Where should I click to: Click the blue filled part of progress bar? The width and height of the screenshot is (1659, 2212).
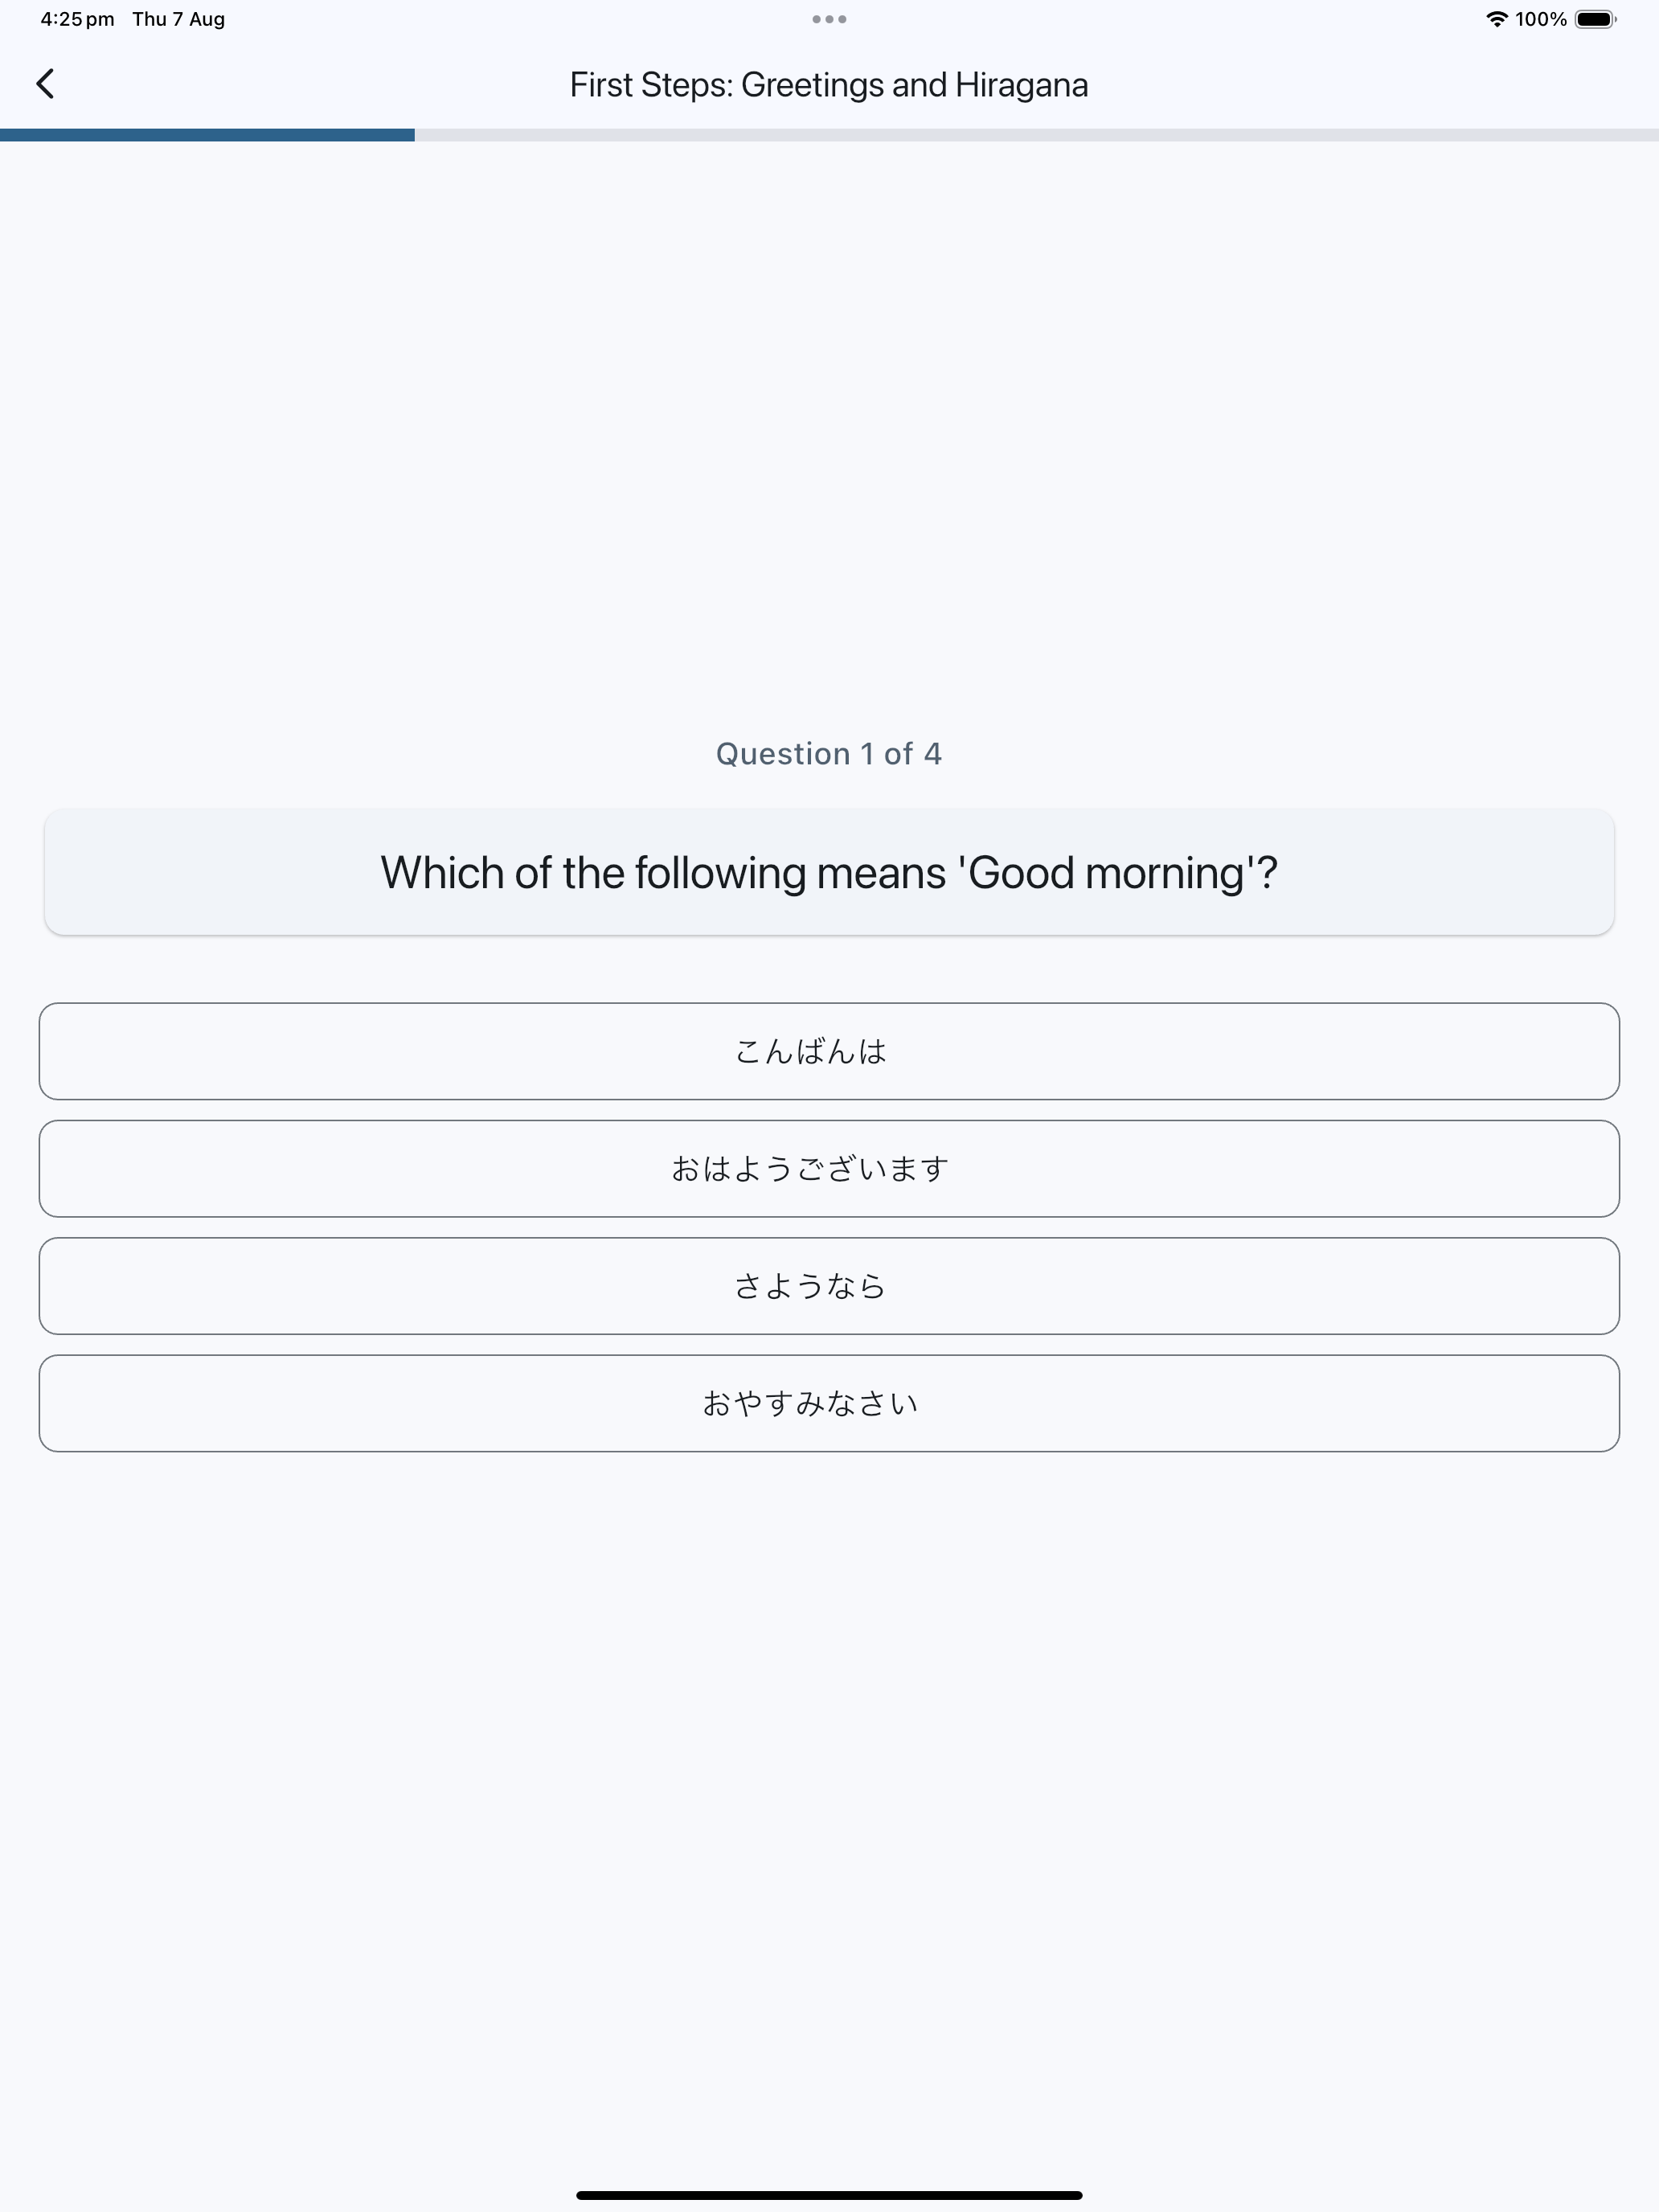click(207, 135)
